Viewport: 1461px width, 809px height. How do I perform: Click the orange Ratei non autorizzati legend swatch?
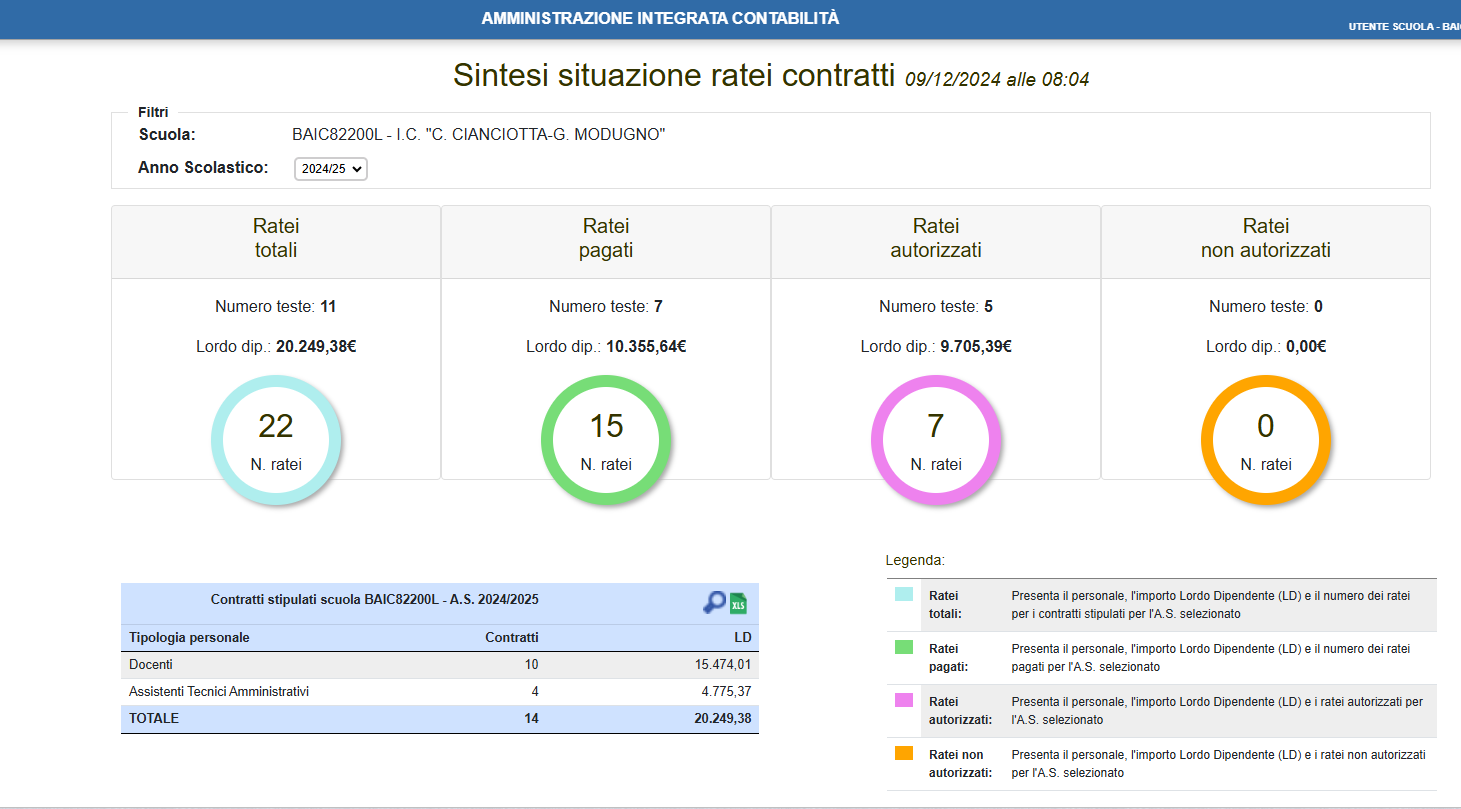tap(903, 754)
